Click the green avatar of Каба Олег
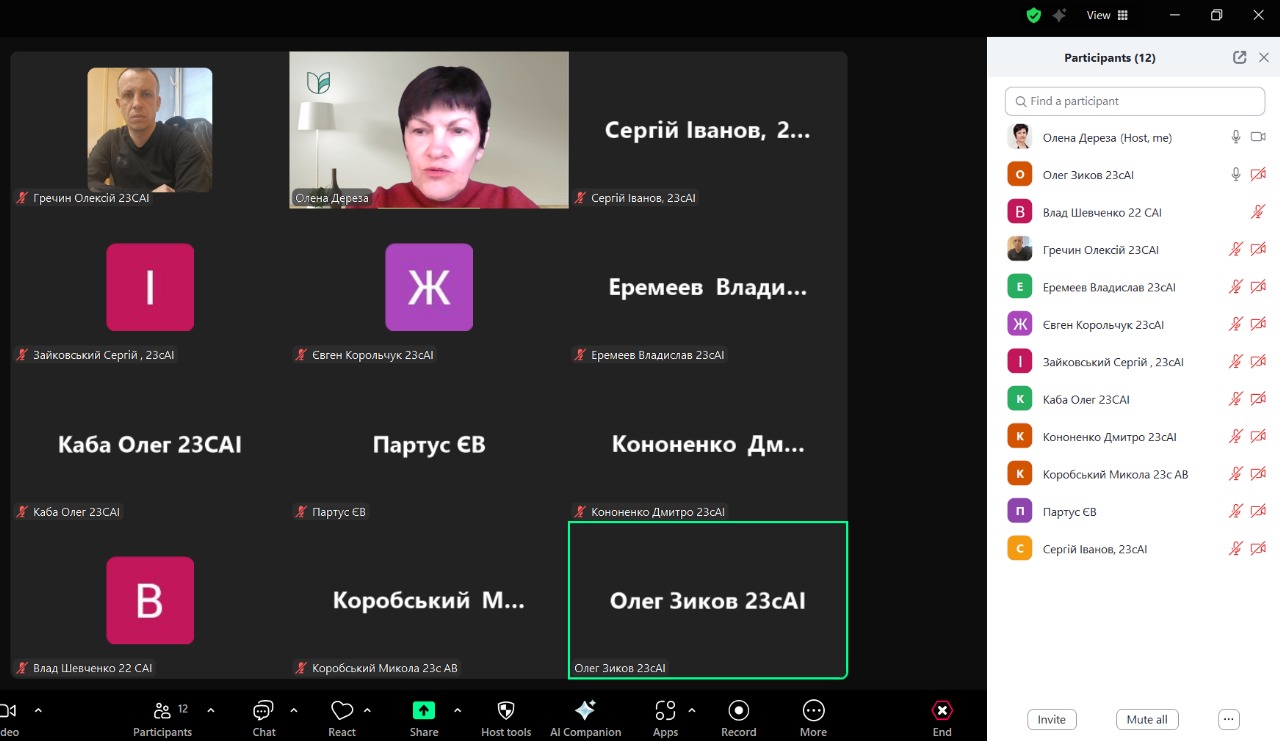This screenshot has height=741, width=1280. tap(1019, 399)
